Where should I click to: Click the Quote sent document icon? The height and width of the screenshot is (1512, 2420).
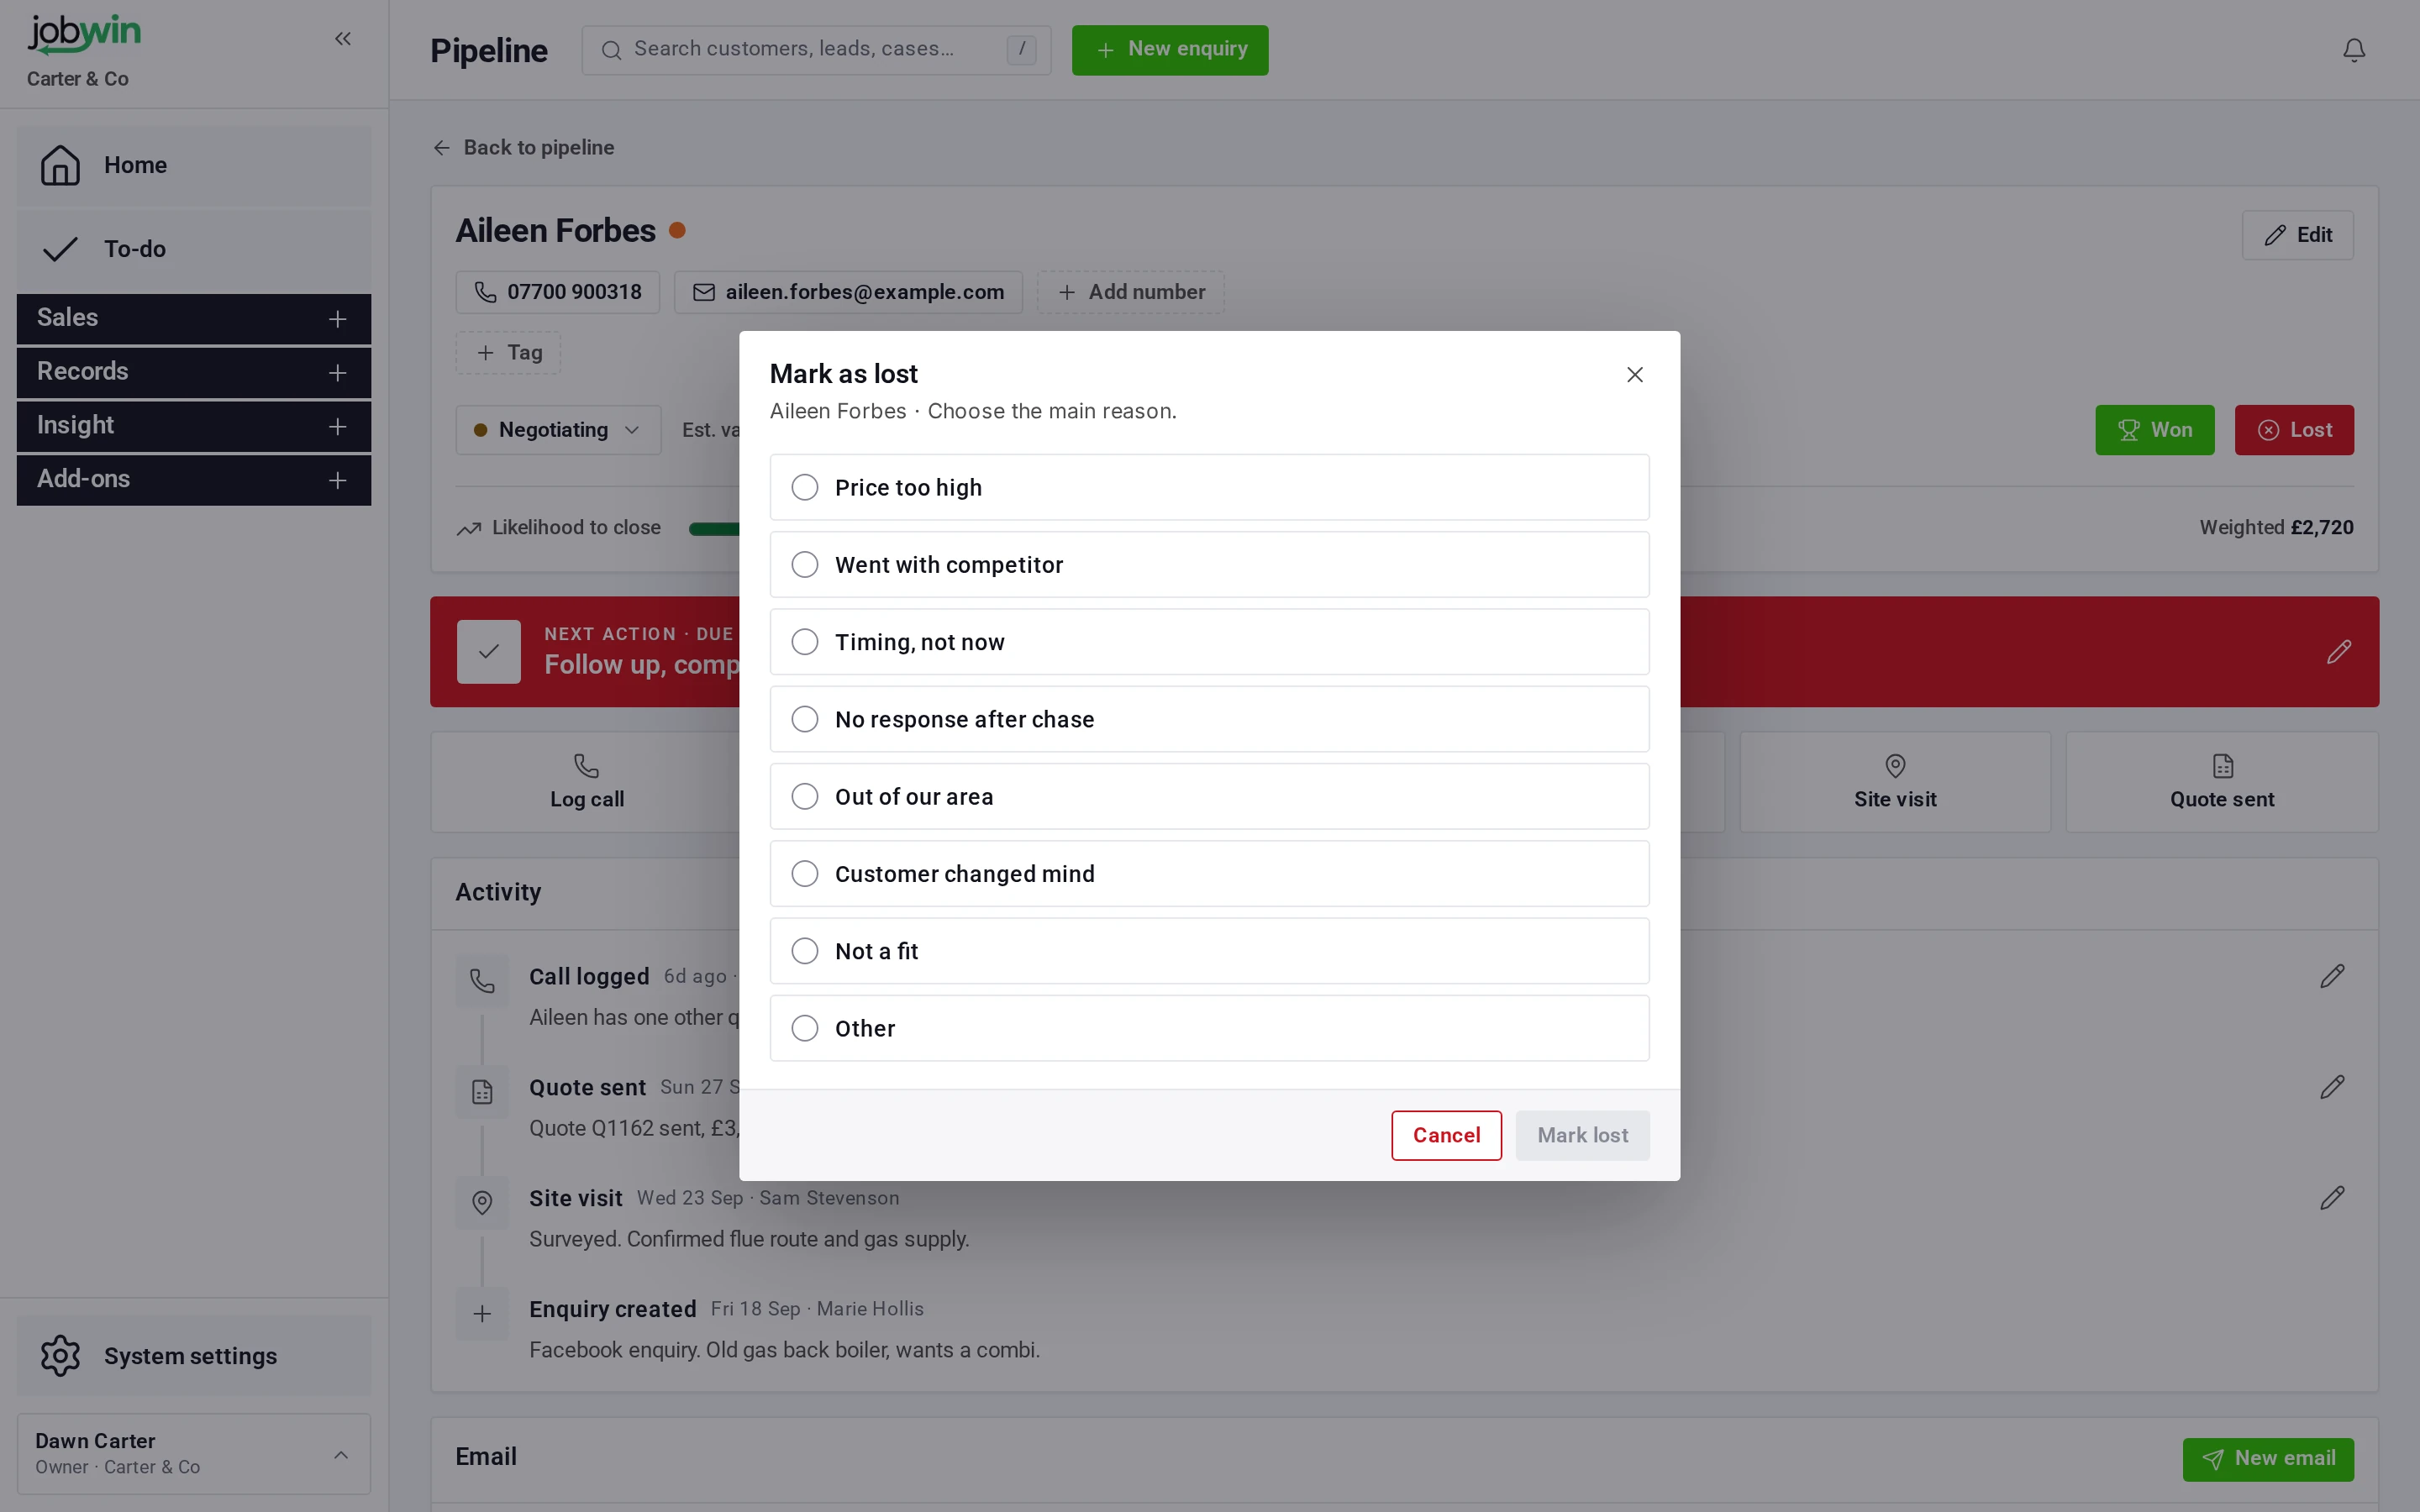(2222, 766)
